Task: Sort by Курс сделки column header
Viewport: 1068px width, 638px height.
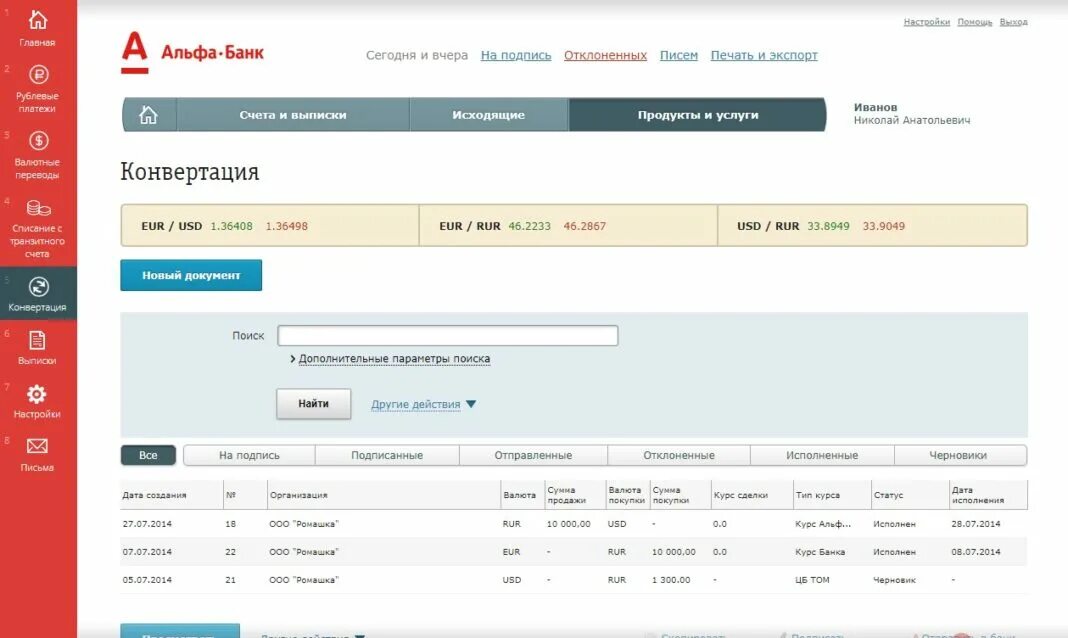Action: coord(740,495)
